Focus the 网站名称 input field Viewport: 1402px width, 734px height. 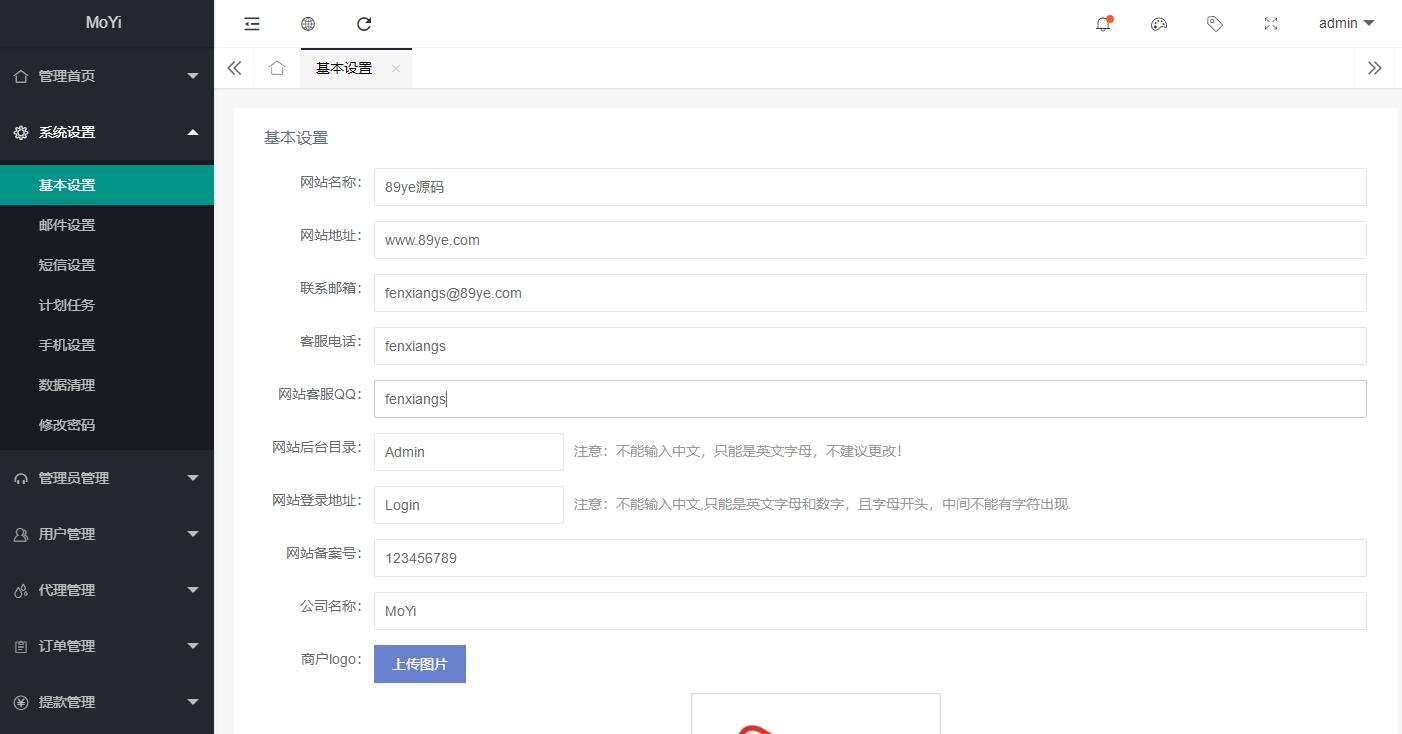[x=870, y=187]
